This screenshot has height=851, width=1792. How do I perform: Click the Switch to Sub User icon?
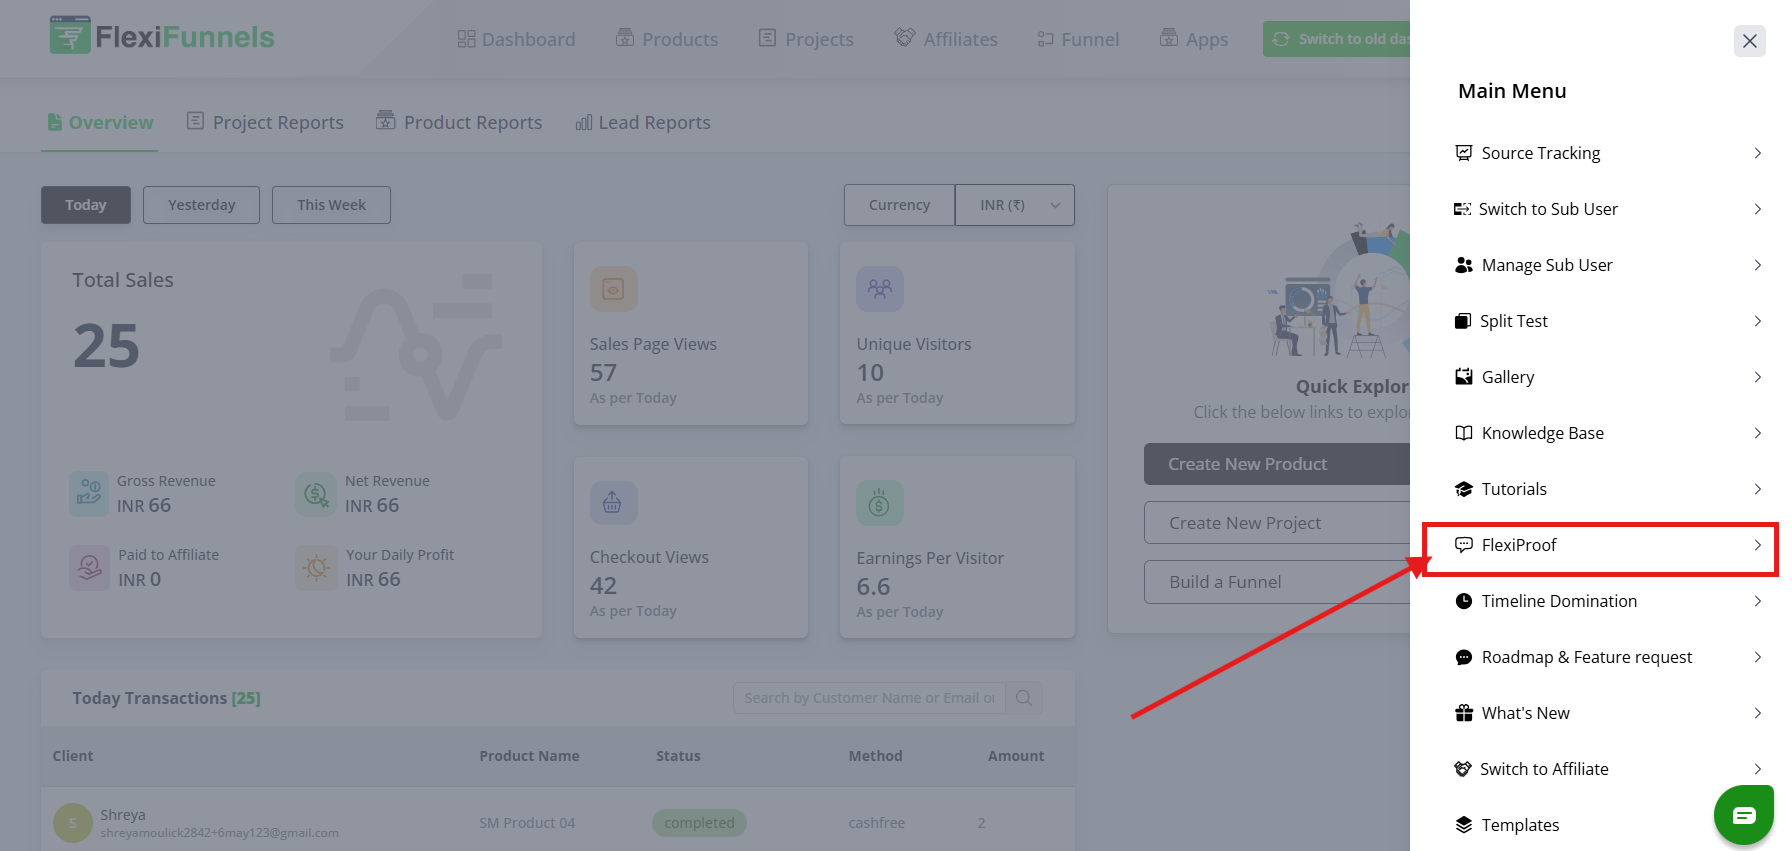(x=1462, y=209)
